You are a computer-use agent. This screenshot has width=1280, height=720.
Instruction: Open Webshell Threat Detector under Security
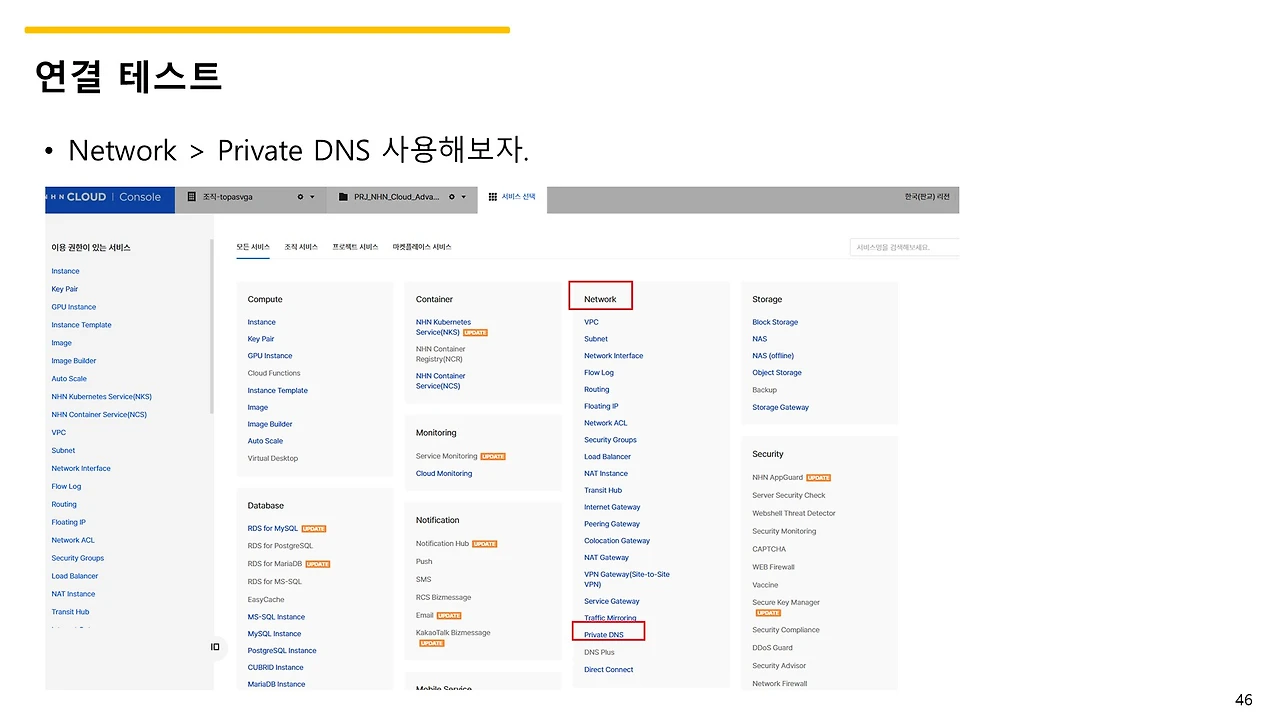click(794, 514)
